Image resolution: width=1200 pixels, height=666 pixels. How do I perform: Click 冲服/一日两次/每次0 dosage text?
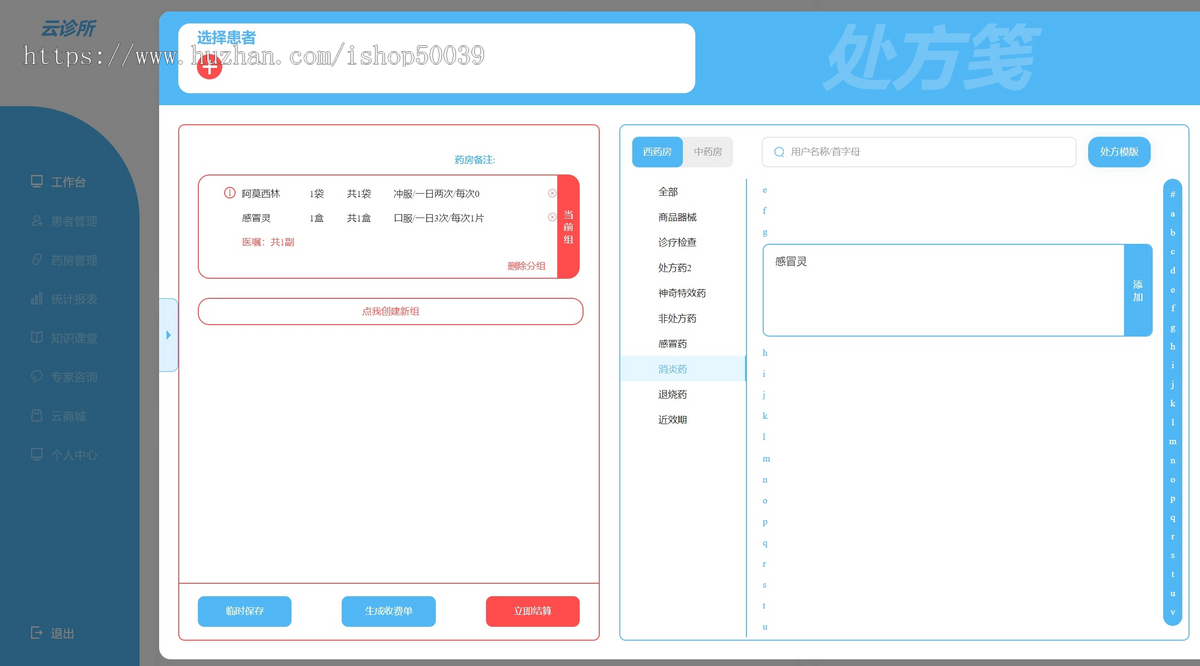pyautogui.click(x=436, y=194)
